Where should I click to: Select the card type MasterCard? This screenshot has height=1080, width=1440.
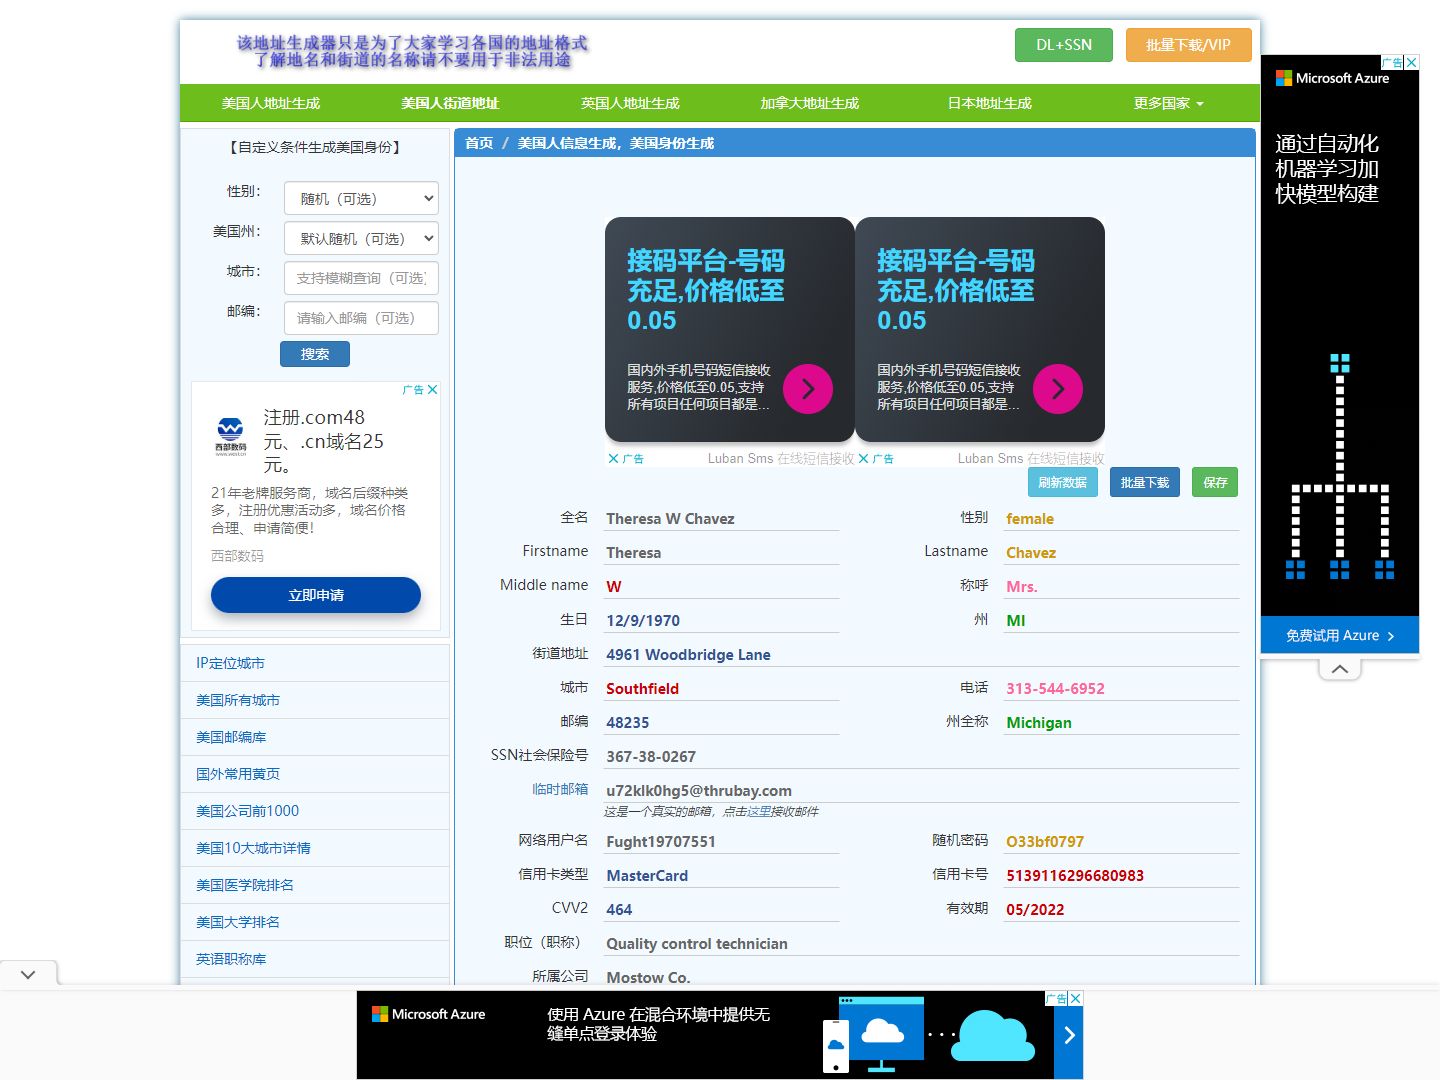click(x=647, y=875)
